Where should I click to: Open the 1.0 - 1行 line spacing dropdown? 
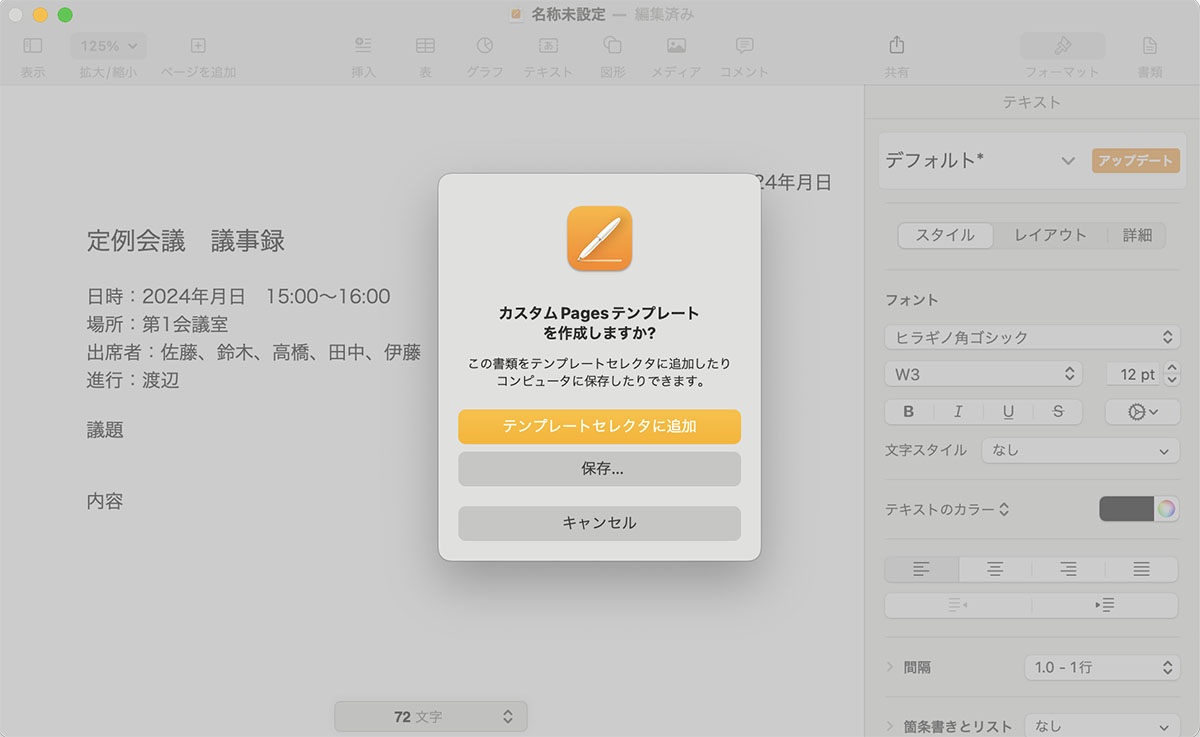1102,667
